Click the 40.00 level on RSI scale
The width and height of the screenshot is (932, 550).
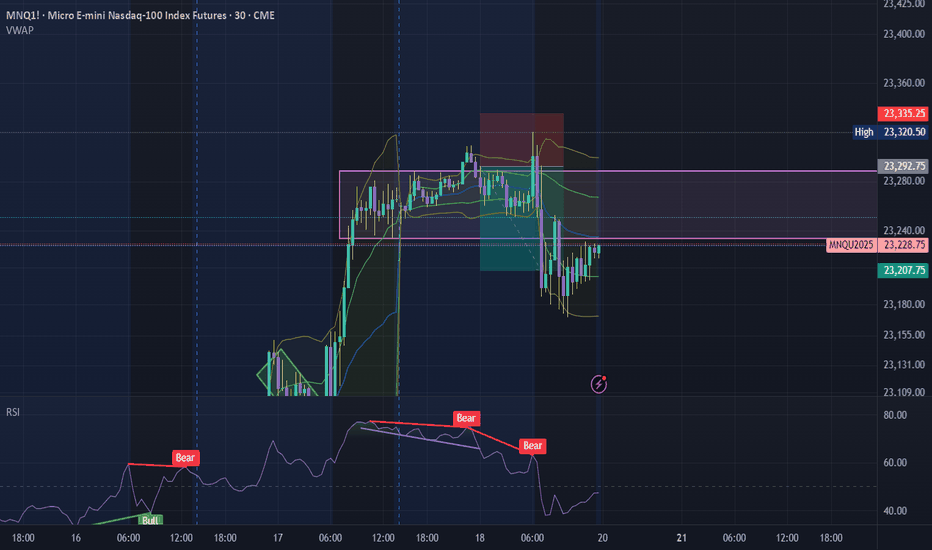tap(895, 511)
